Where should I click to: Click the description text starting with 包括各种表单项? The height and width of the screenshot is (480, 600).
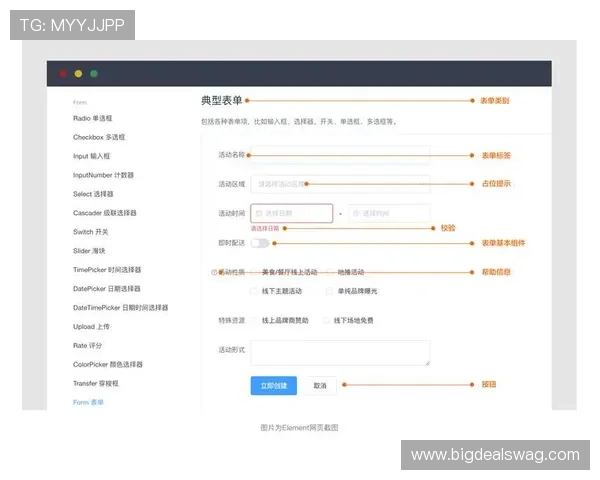coord(298,122)
